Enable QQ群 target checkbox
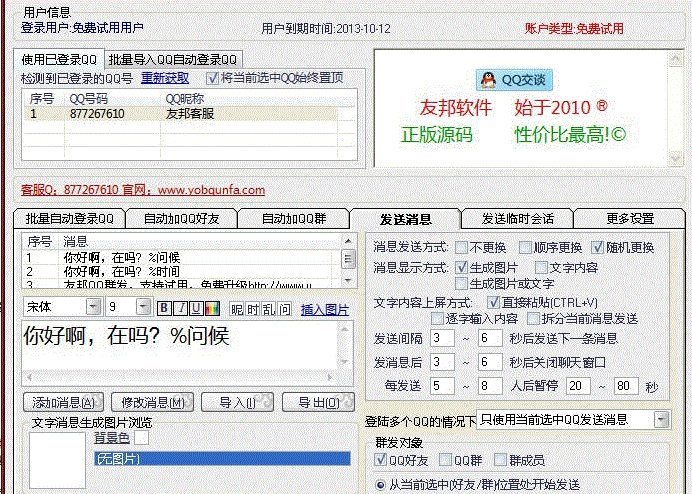The height and width of the screenshot is (494, 692). 445,460
